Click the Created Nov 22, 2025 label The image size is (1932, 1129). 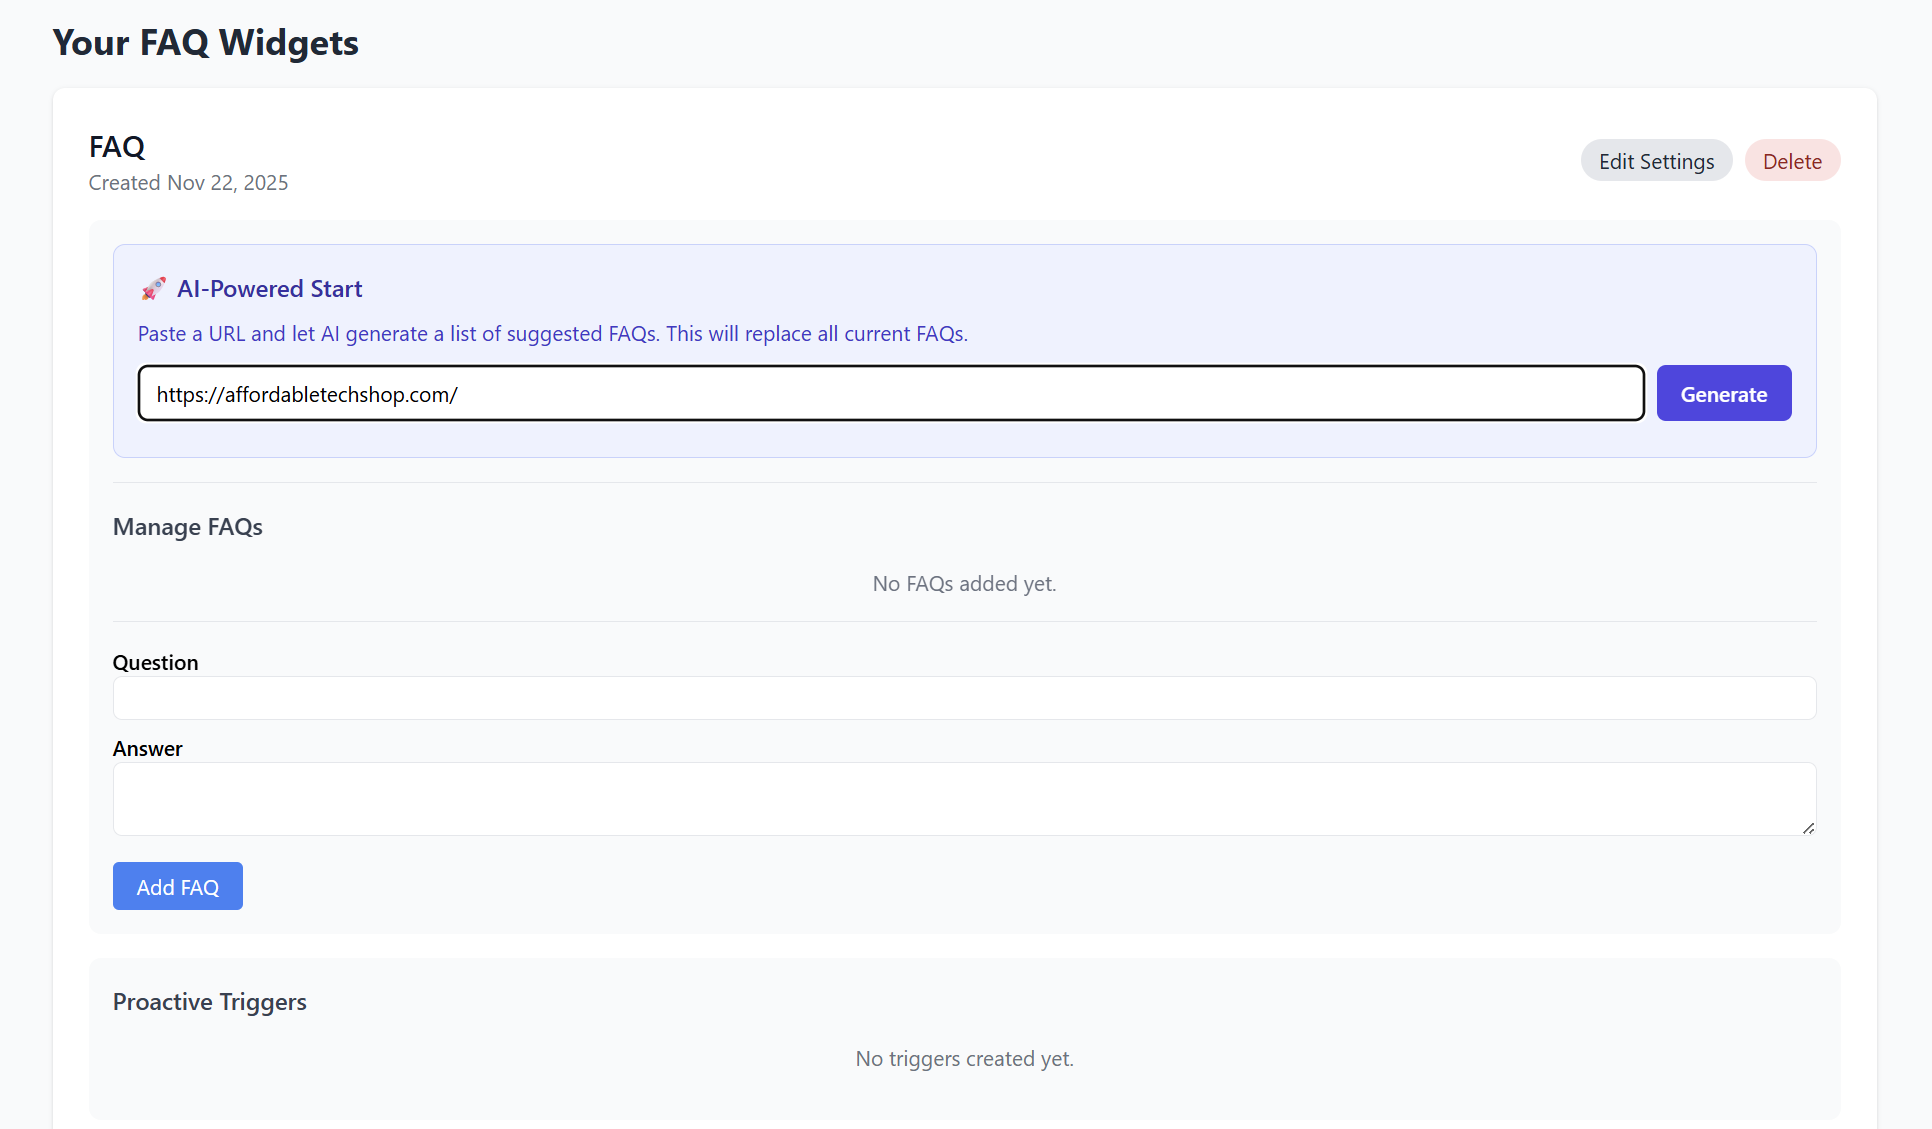[x=187, y=183]
